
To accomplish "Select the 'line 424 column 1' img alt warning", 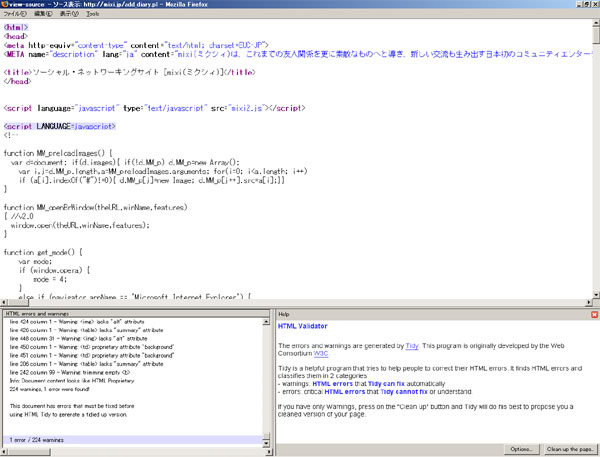I will pos(132,322).
